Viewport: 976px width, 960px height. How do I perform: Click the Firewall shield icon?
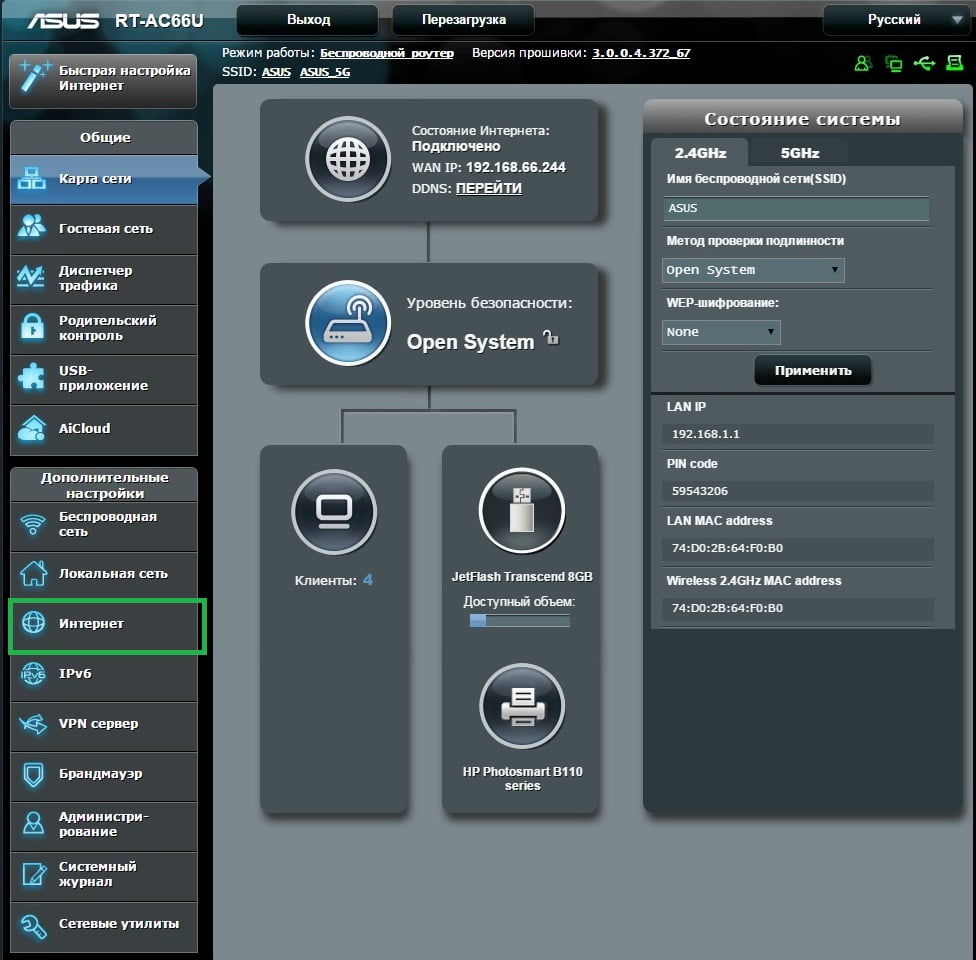[34, 774]
